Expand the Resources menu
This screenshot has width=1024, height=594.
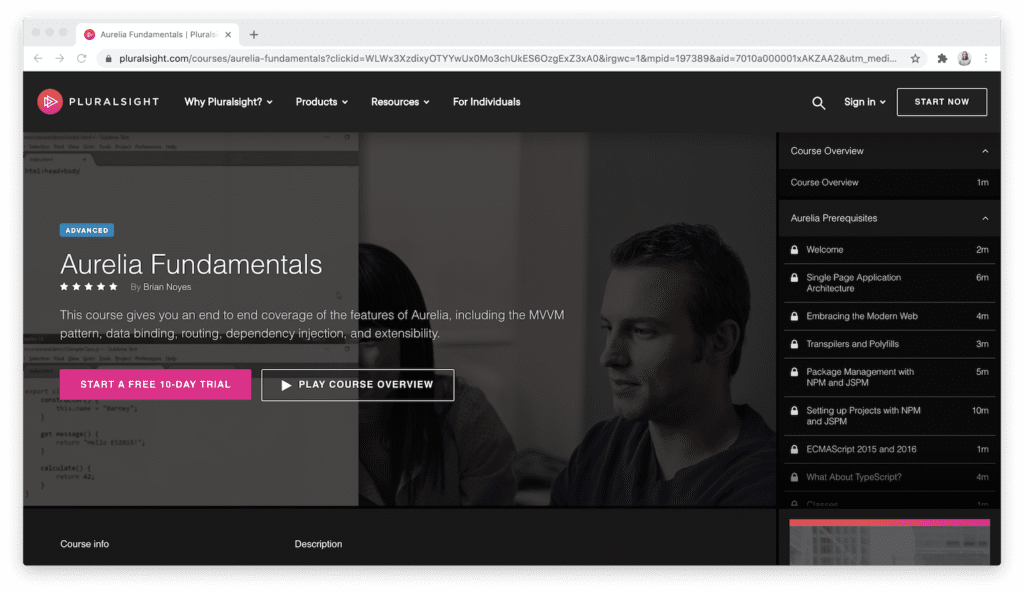[x=400, y=102]
